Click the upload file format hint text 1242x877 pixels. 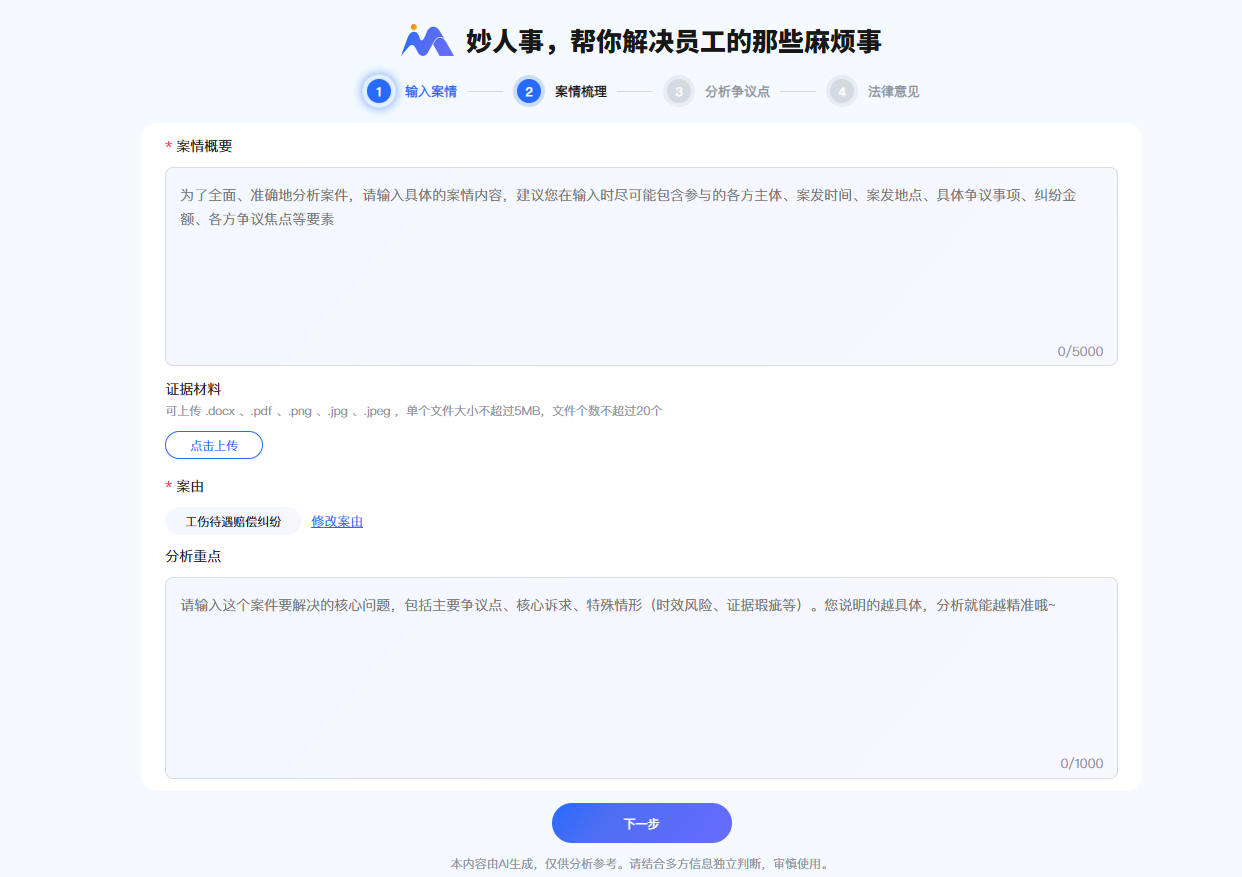(414, 411)
